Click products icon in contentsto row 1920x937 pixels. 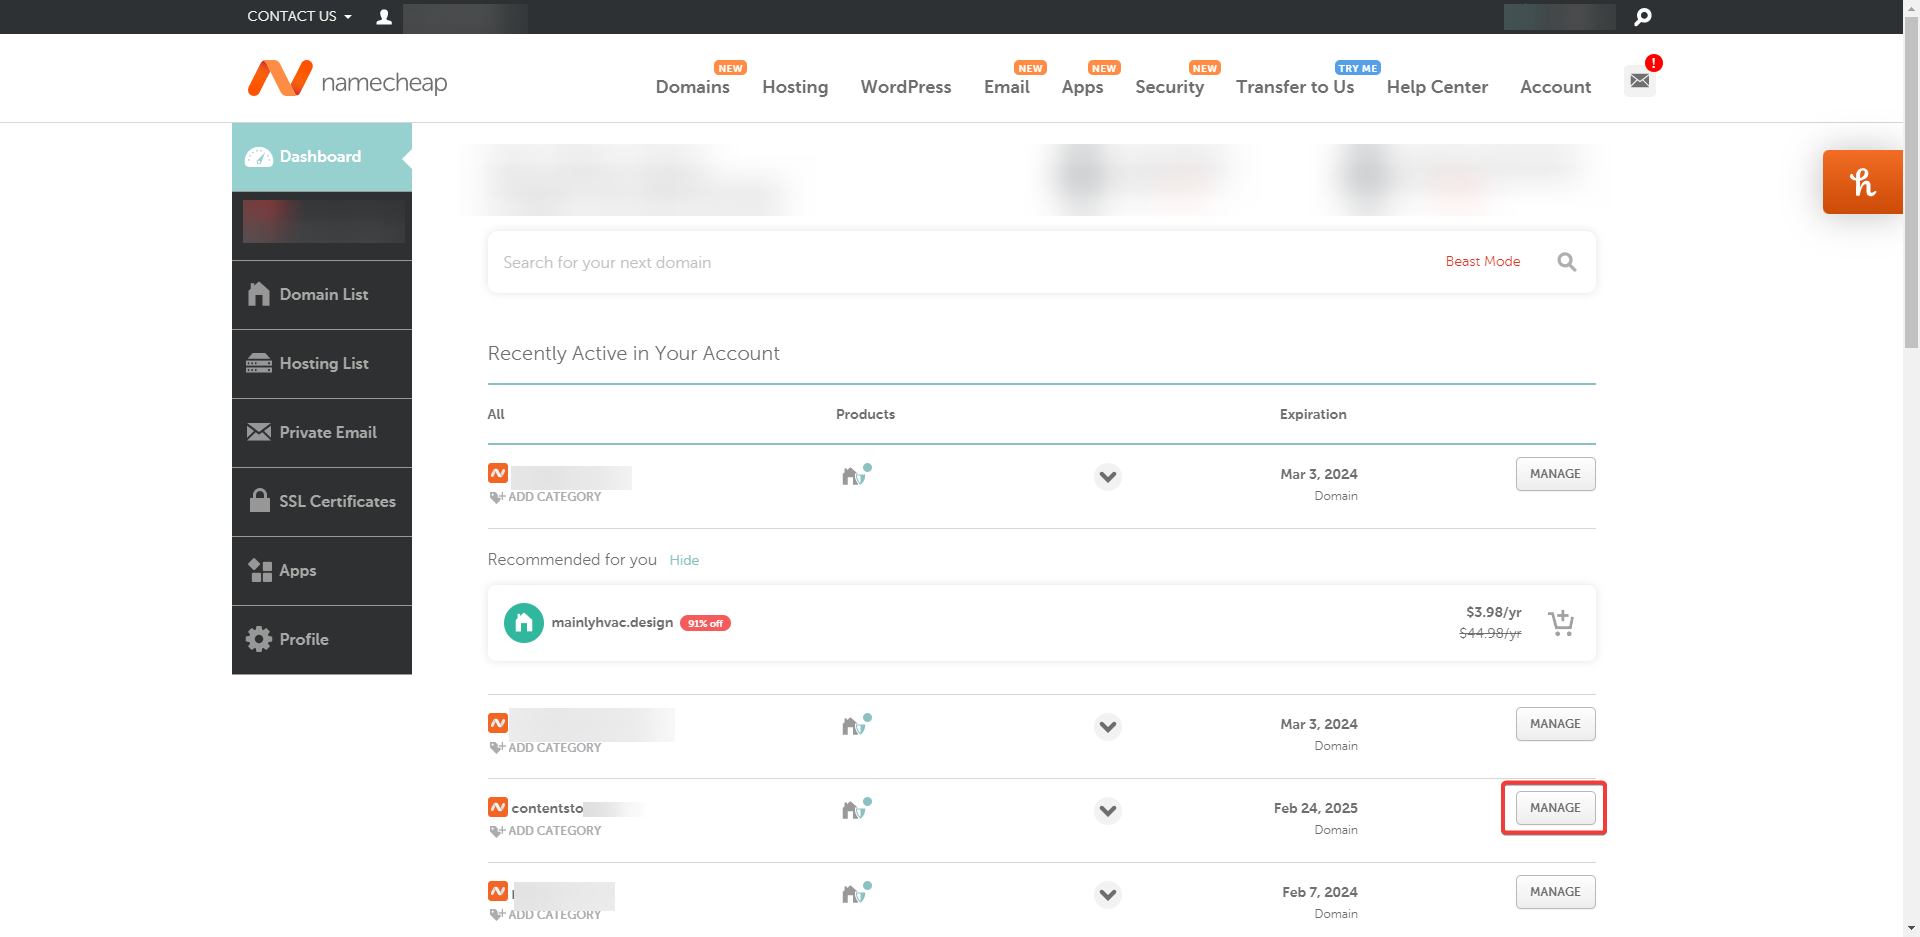coord(856,809)
